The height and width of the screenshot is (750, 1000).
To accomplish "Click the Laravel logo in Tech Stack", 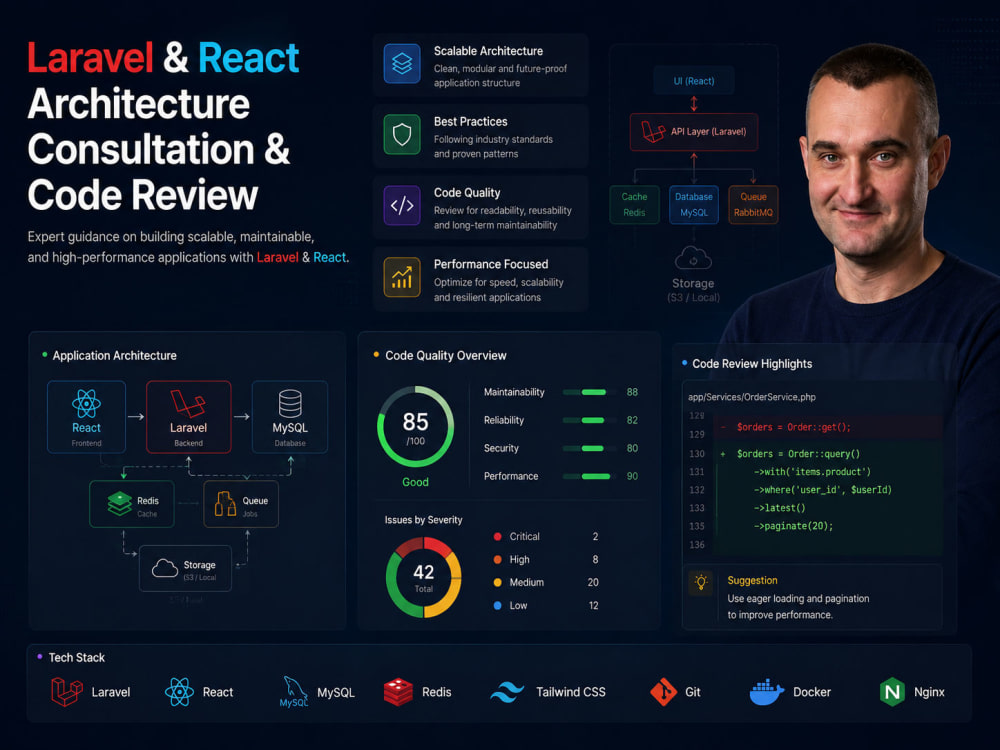I will click(x=66, y=692).
